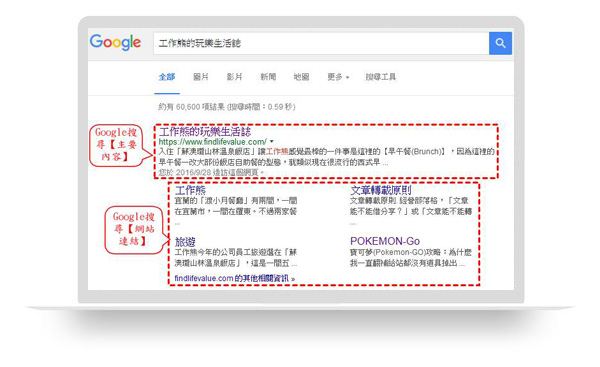
Task: Select the 全部 tab
Action: point(167,77)
